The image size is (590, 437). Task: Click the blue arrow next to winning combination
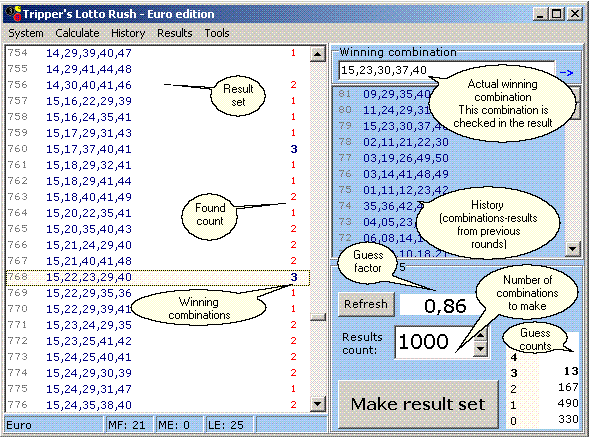click(566, 72)
